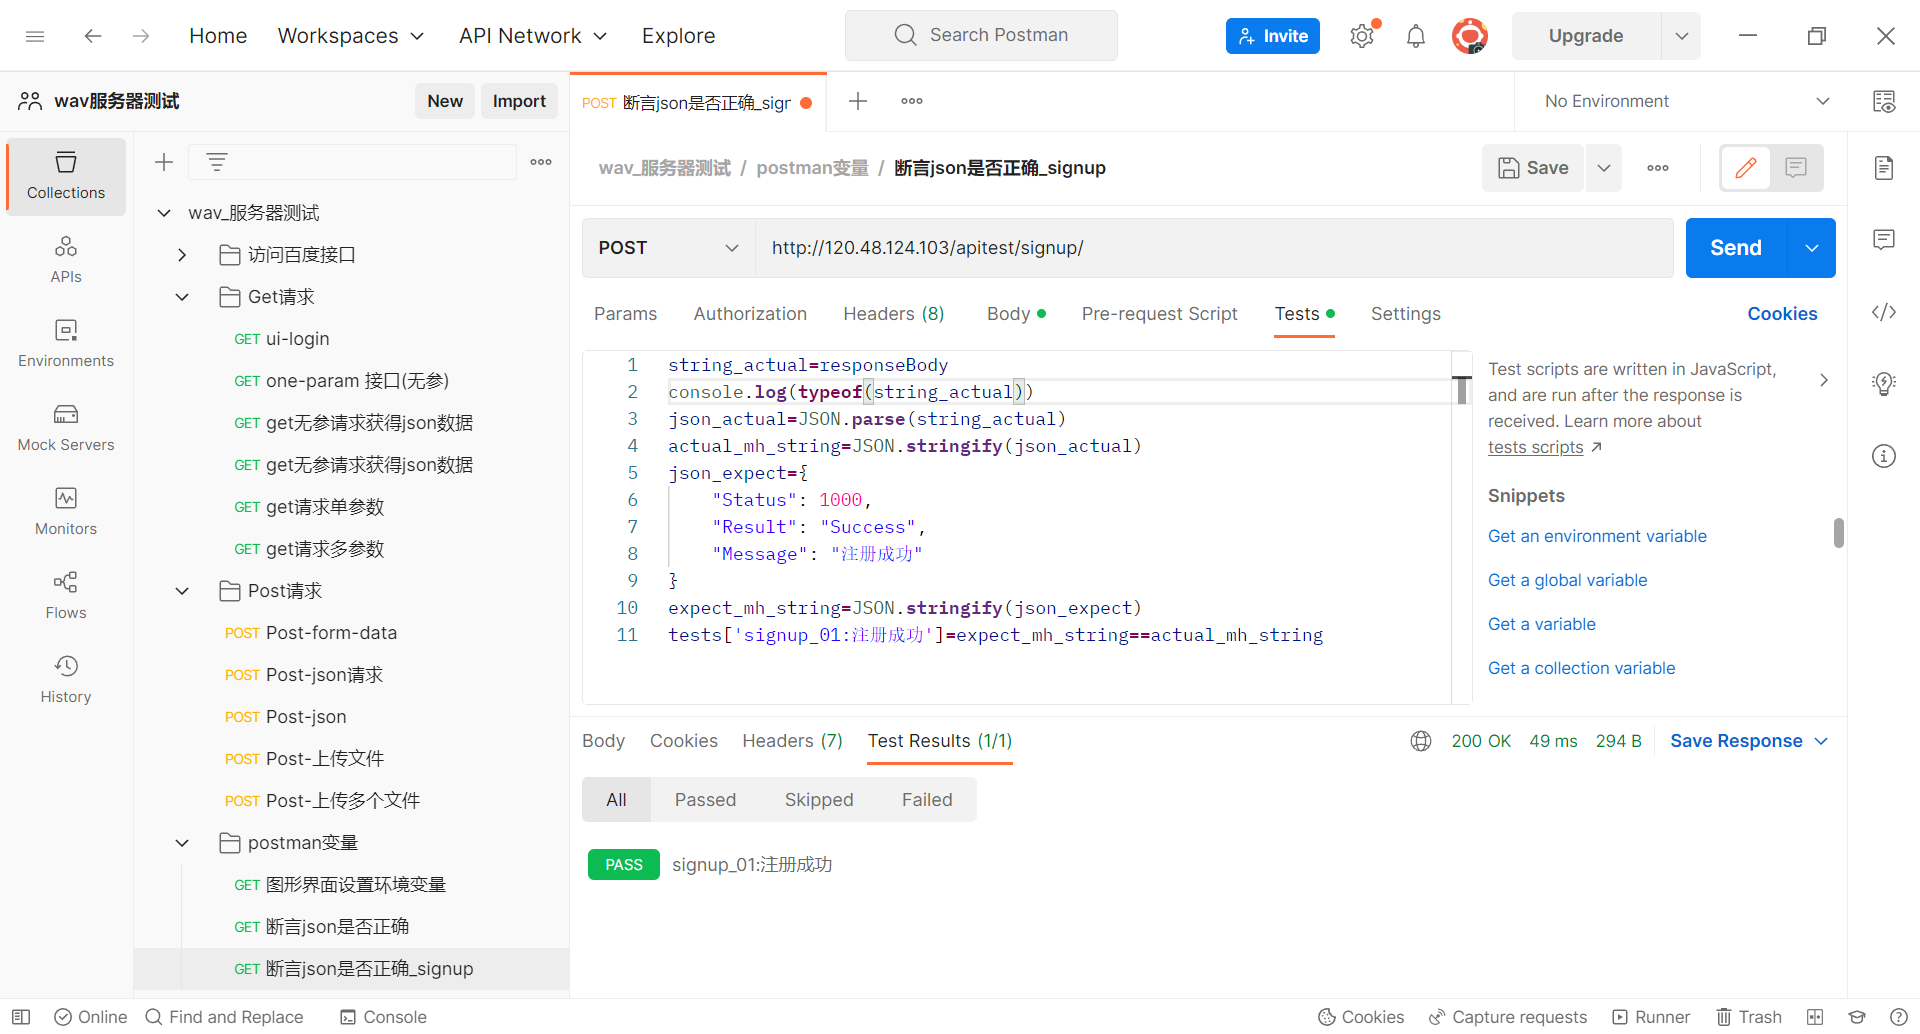
Task: Click the Invite button
Action: [x=1273, y=36]
